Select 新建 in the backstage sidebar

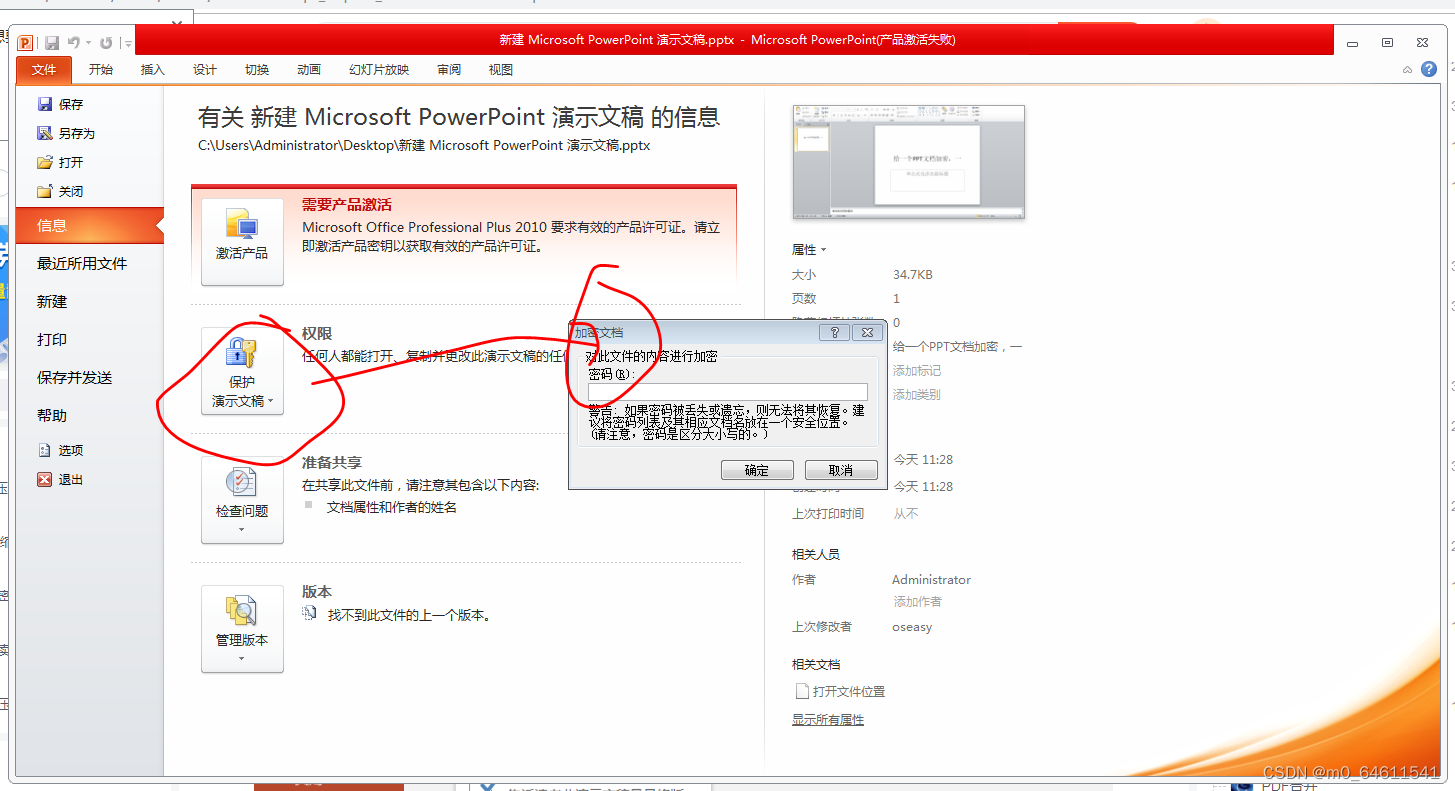coord(52,301)
